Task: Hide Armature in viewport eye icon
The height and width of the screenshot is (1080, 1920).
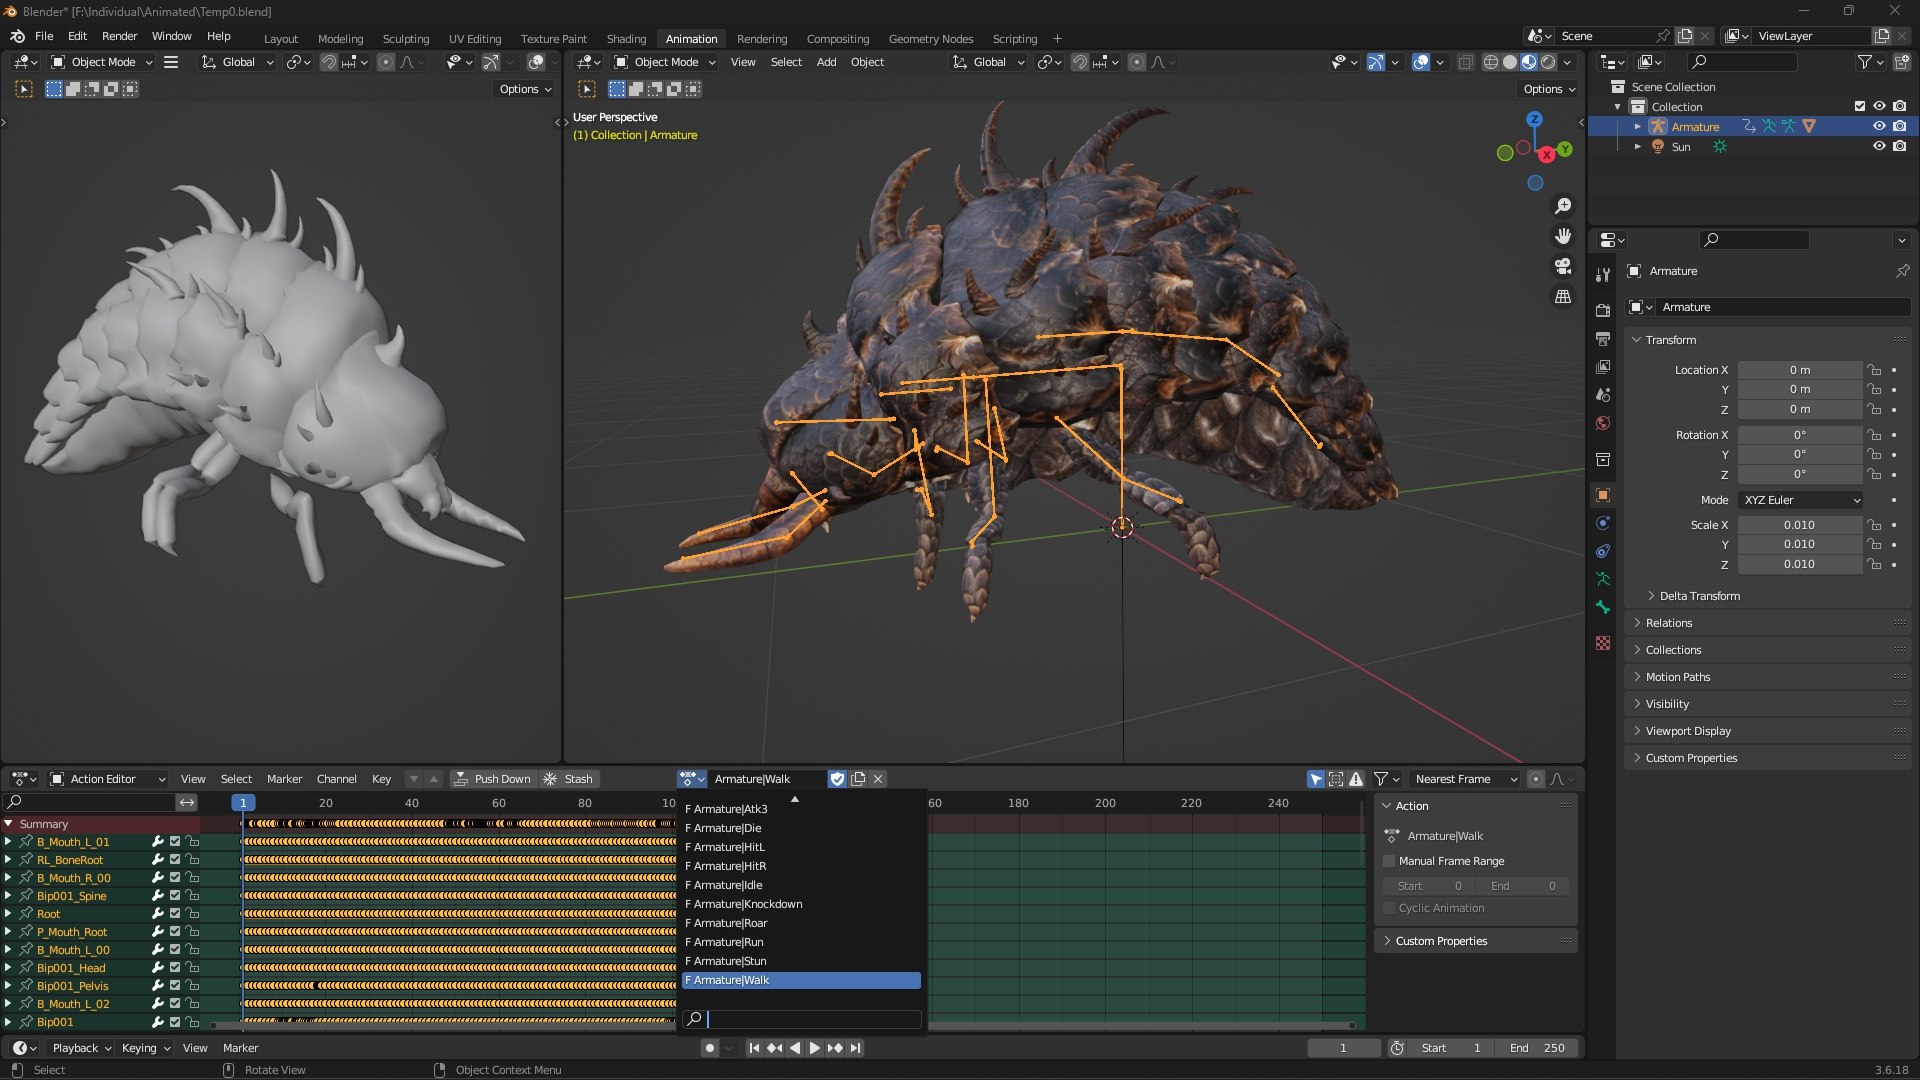Action: (x=1879, y=126)
